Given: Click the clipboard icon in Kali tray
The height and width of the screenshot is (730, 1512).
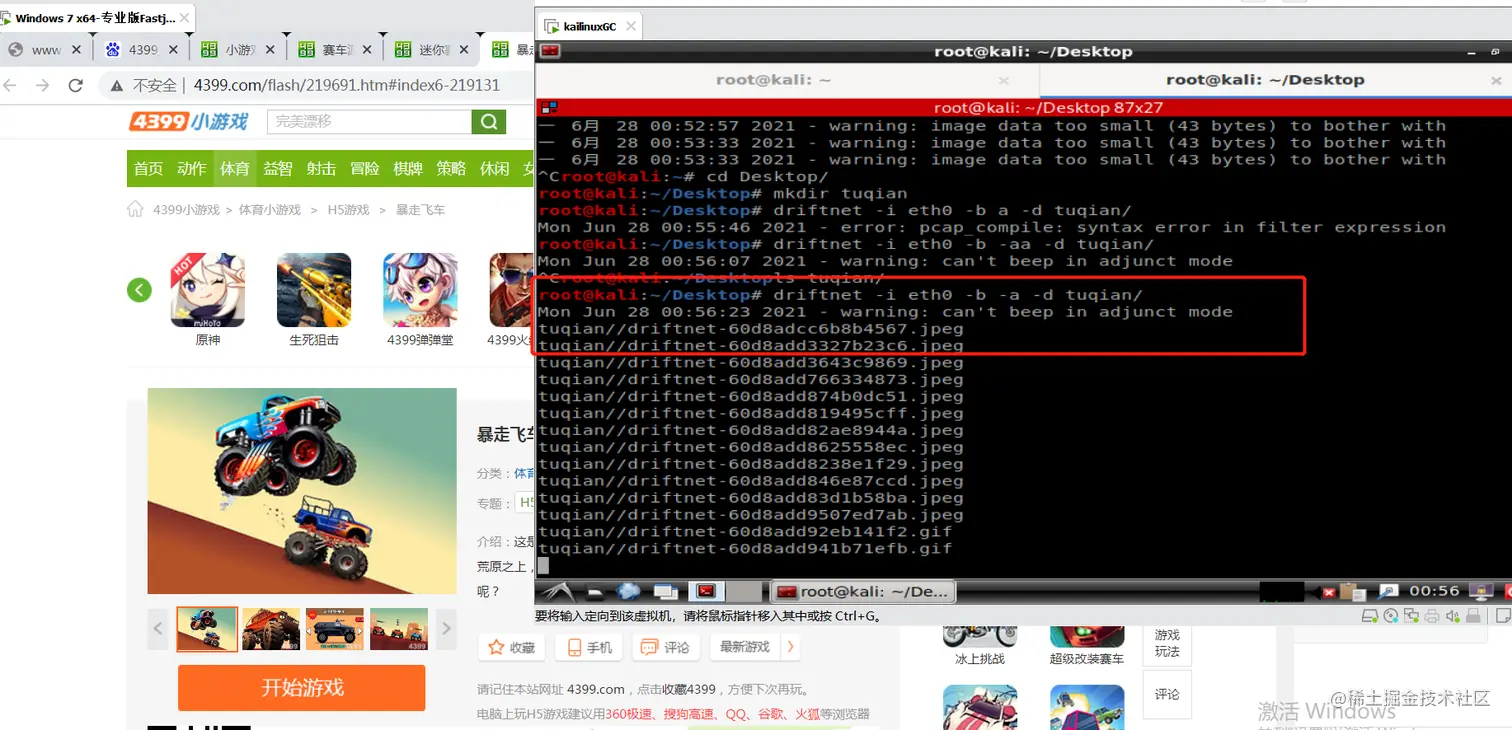Looking at the screenshot, I should (1351, 591).
